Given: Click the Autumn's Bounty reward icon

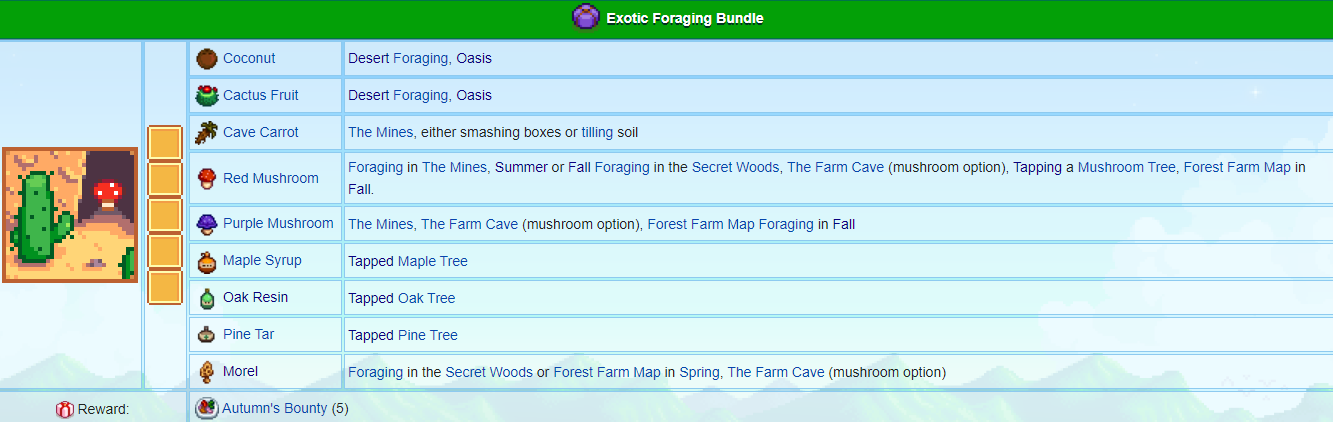Looking at the screenshot, I should pos(207,408).
